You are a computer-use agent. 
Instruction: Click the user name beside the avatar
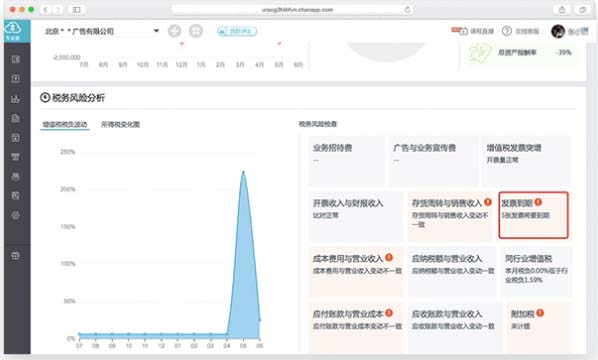[x=578, y=32]
